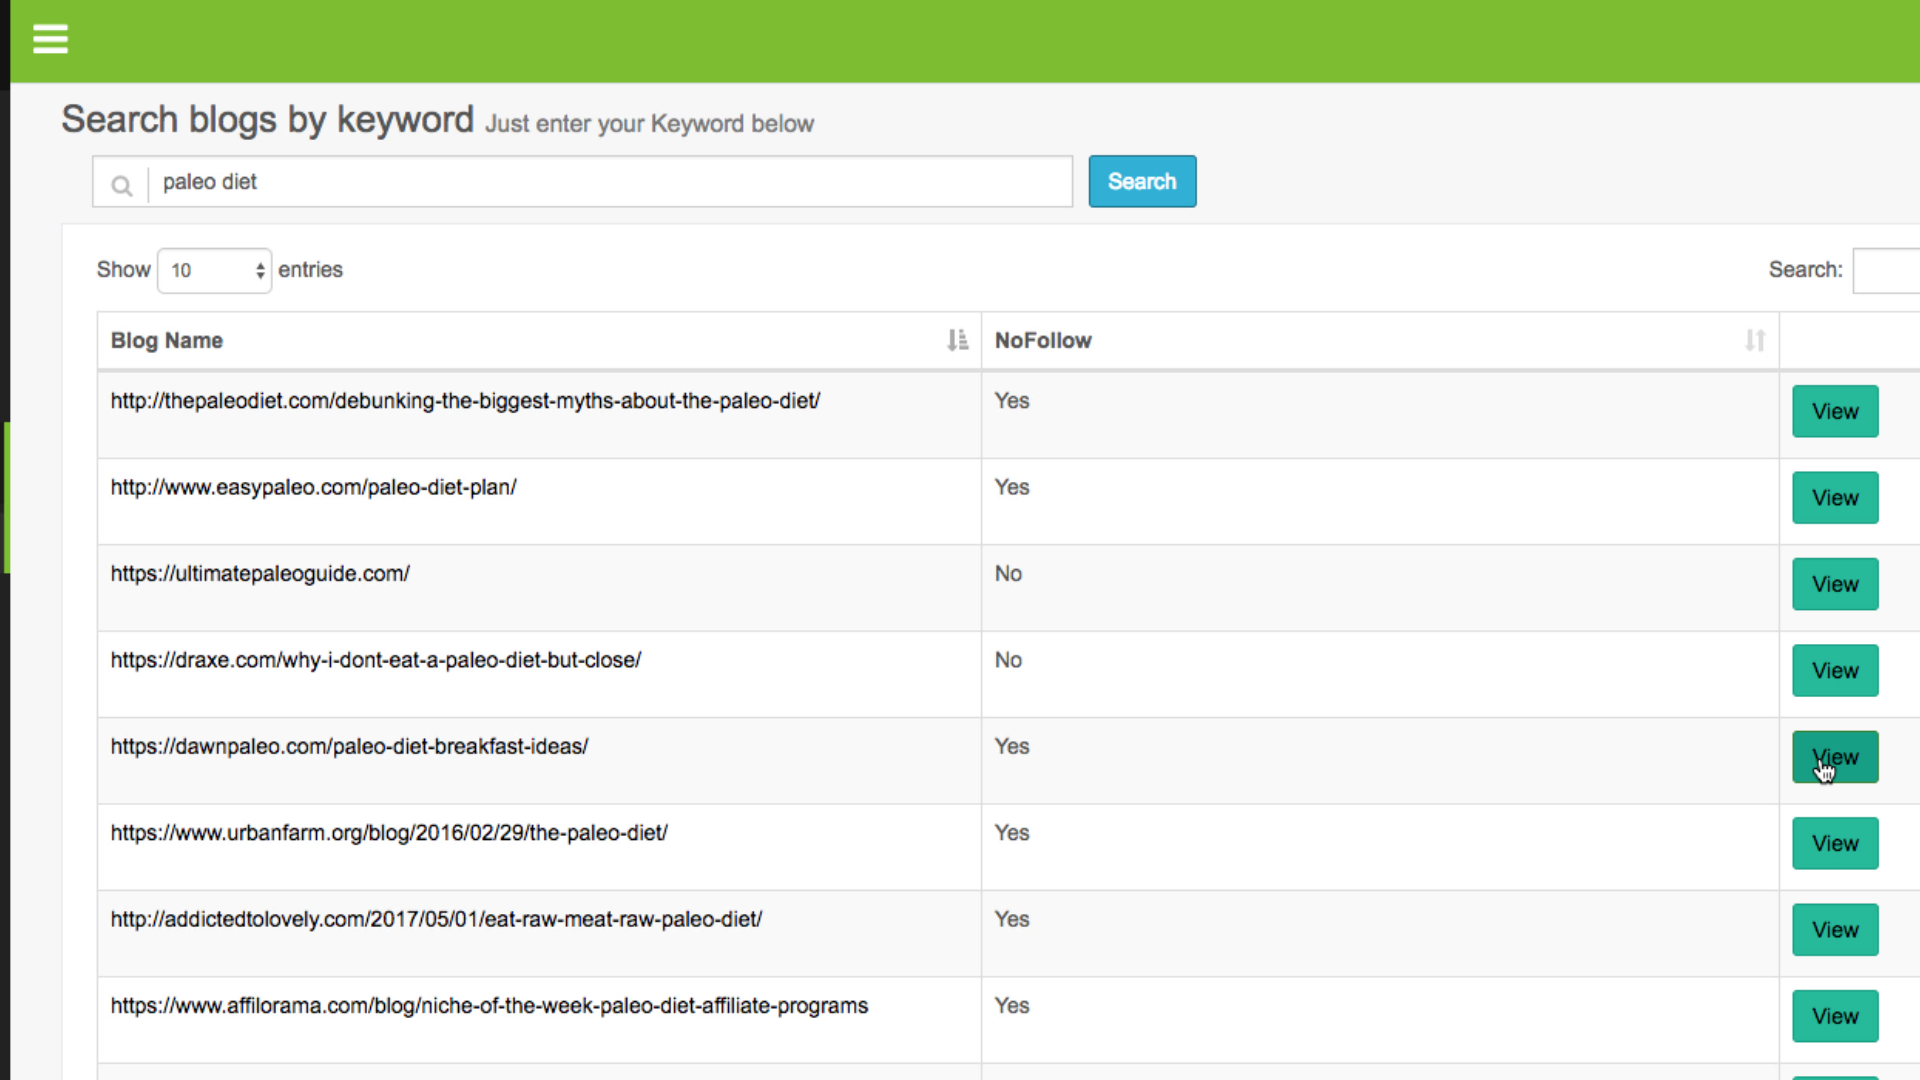The width and height of the screenshot is (1920, 1080).
Task: Select the ultimatepaleoguide.com URL row text
Action: tap(260, 574)
